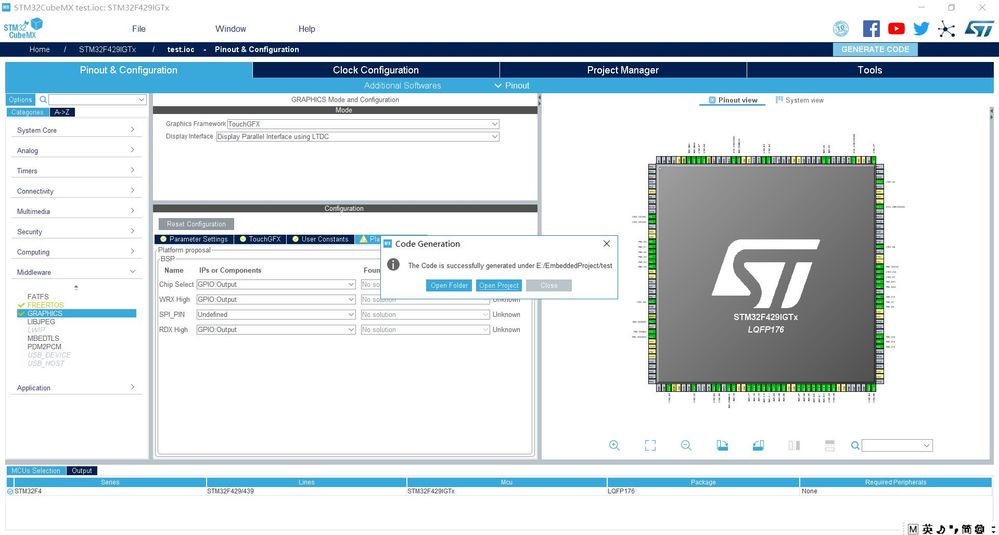Switch to the System view
Viewport: 999px width, 535px height.
pos(800,100)
